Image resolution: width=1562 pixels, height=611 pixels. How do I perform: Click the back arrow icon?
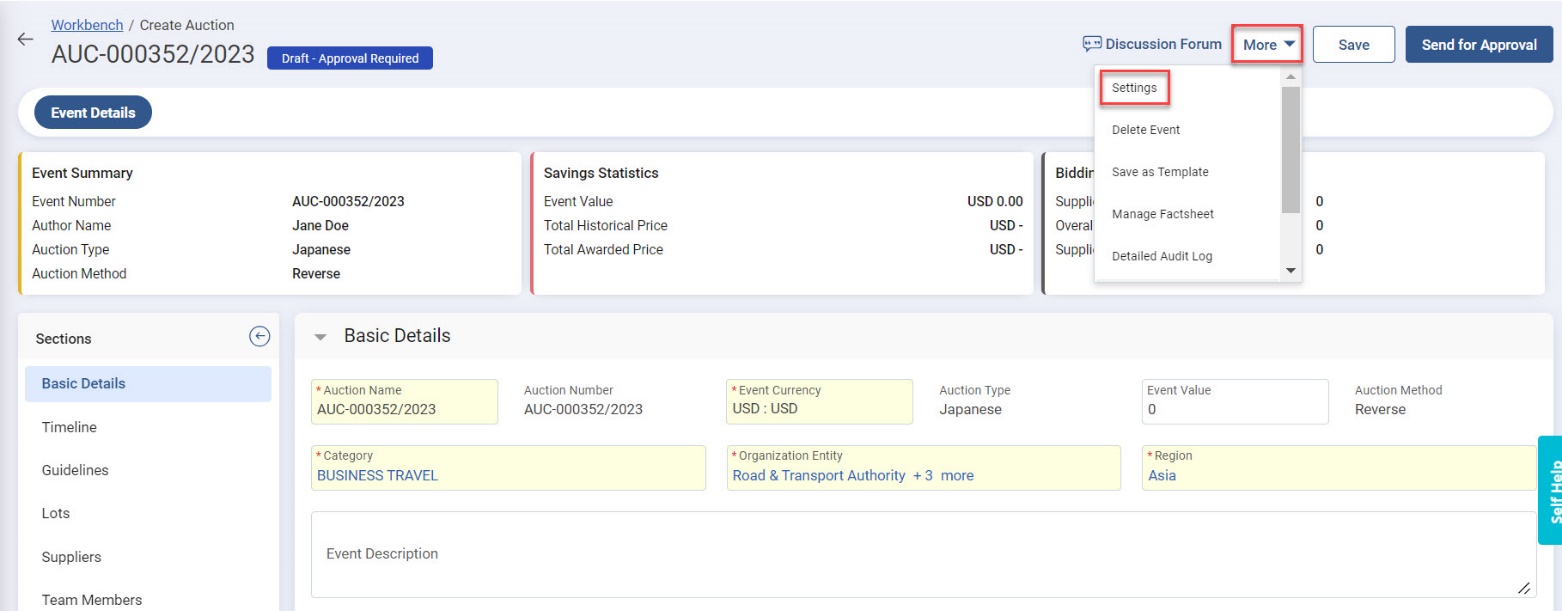[x=25, y=40]
